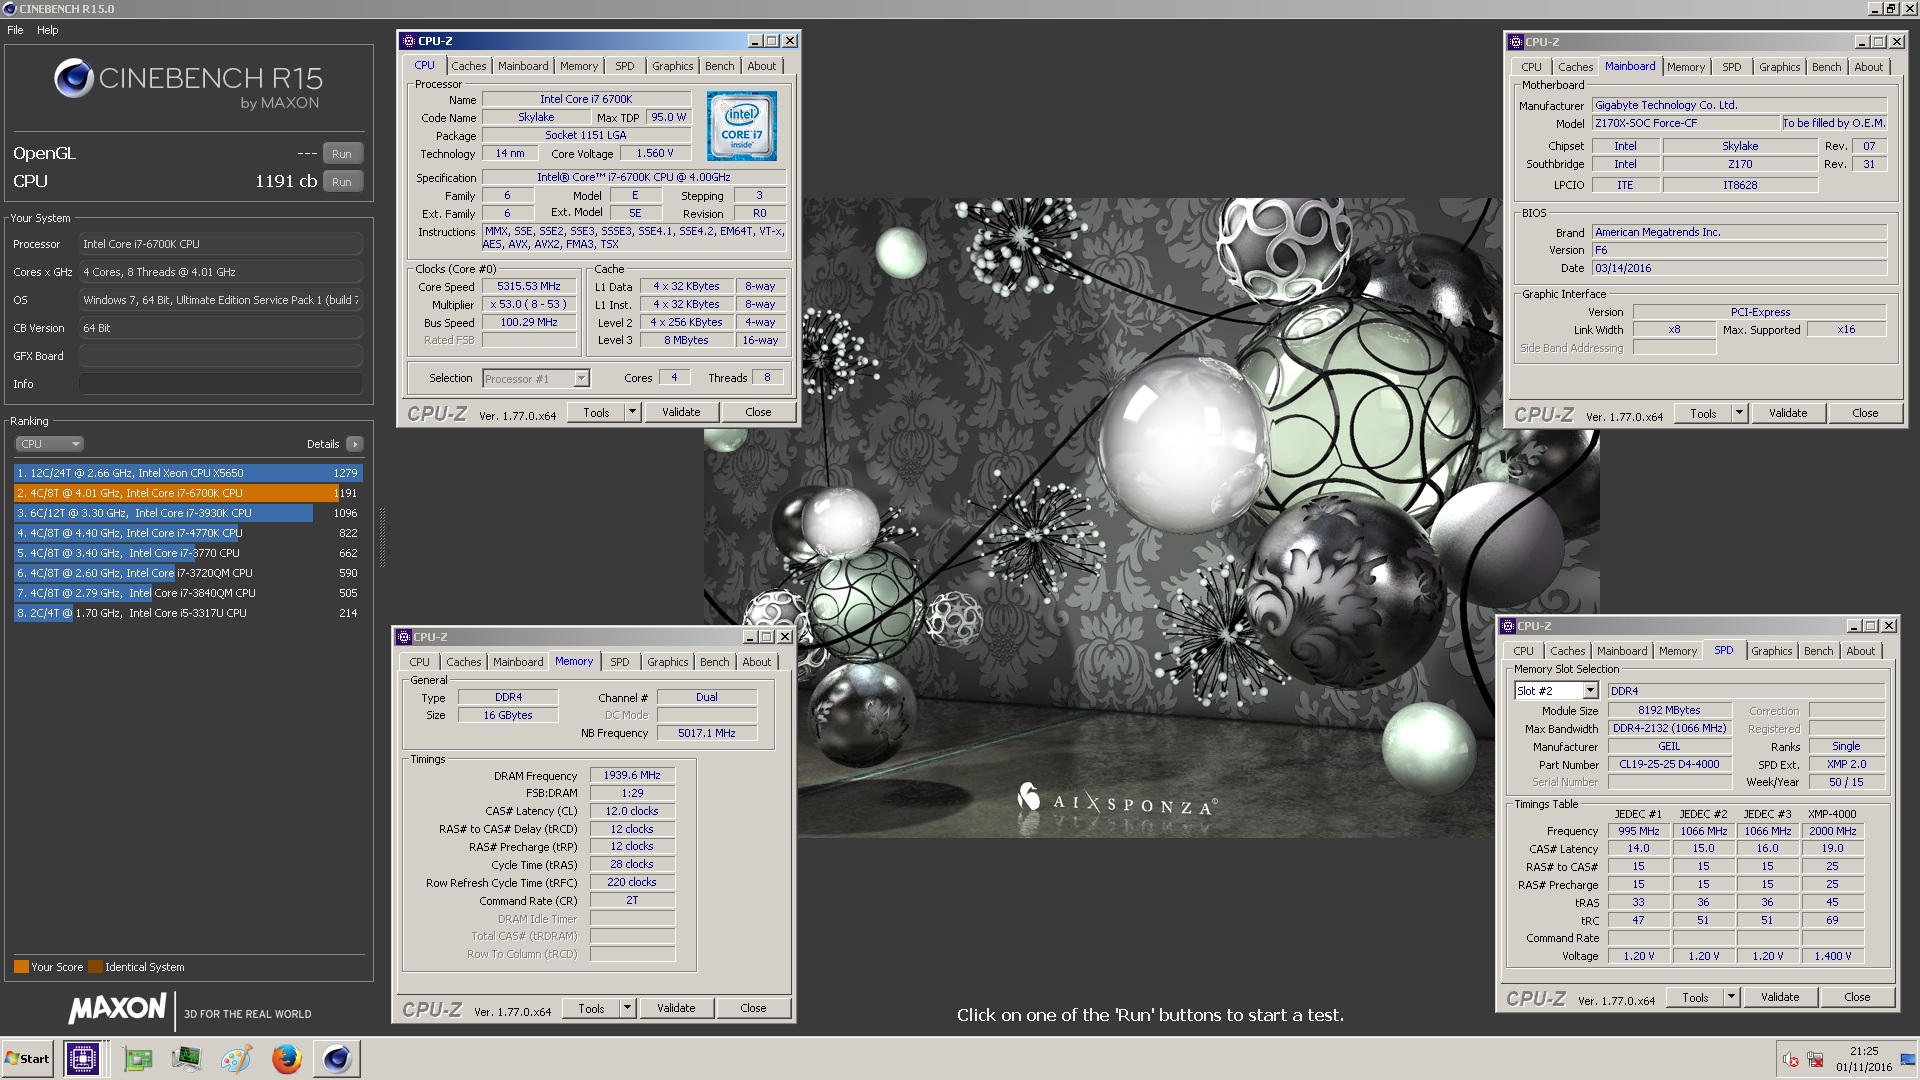Click the MAXON logo at the bottom
This screenshot has height=1080, width=1920.
(x=117, y=1009)
